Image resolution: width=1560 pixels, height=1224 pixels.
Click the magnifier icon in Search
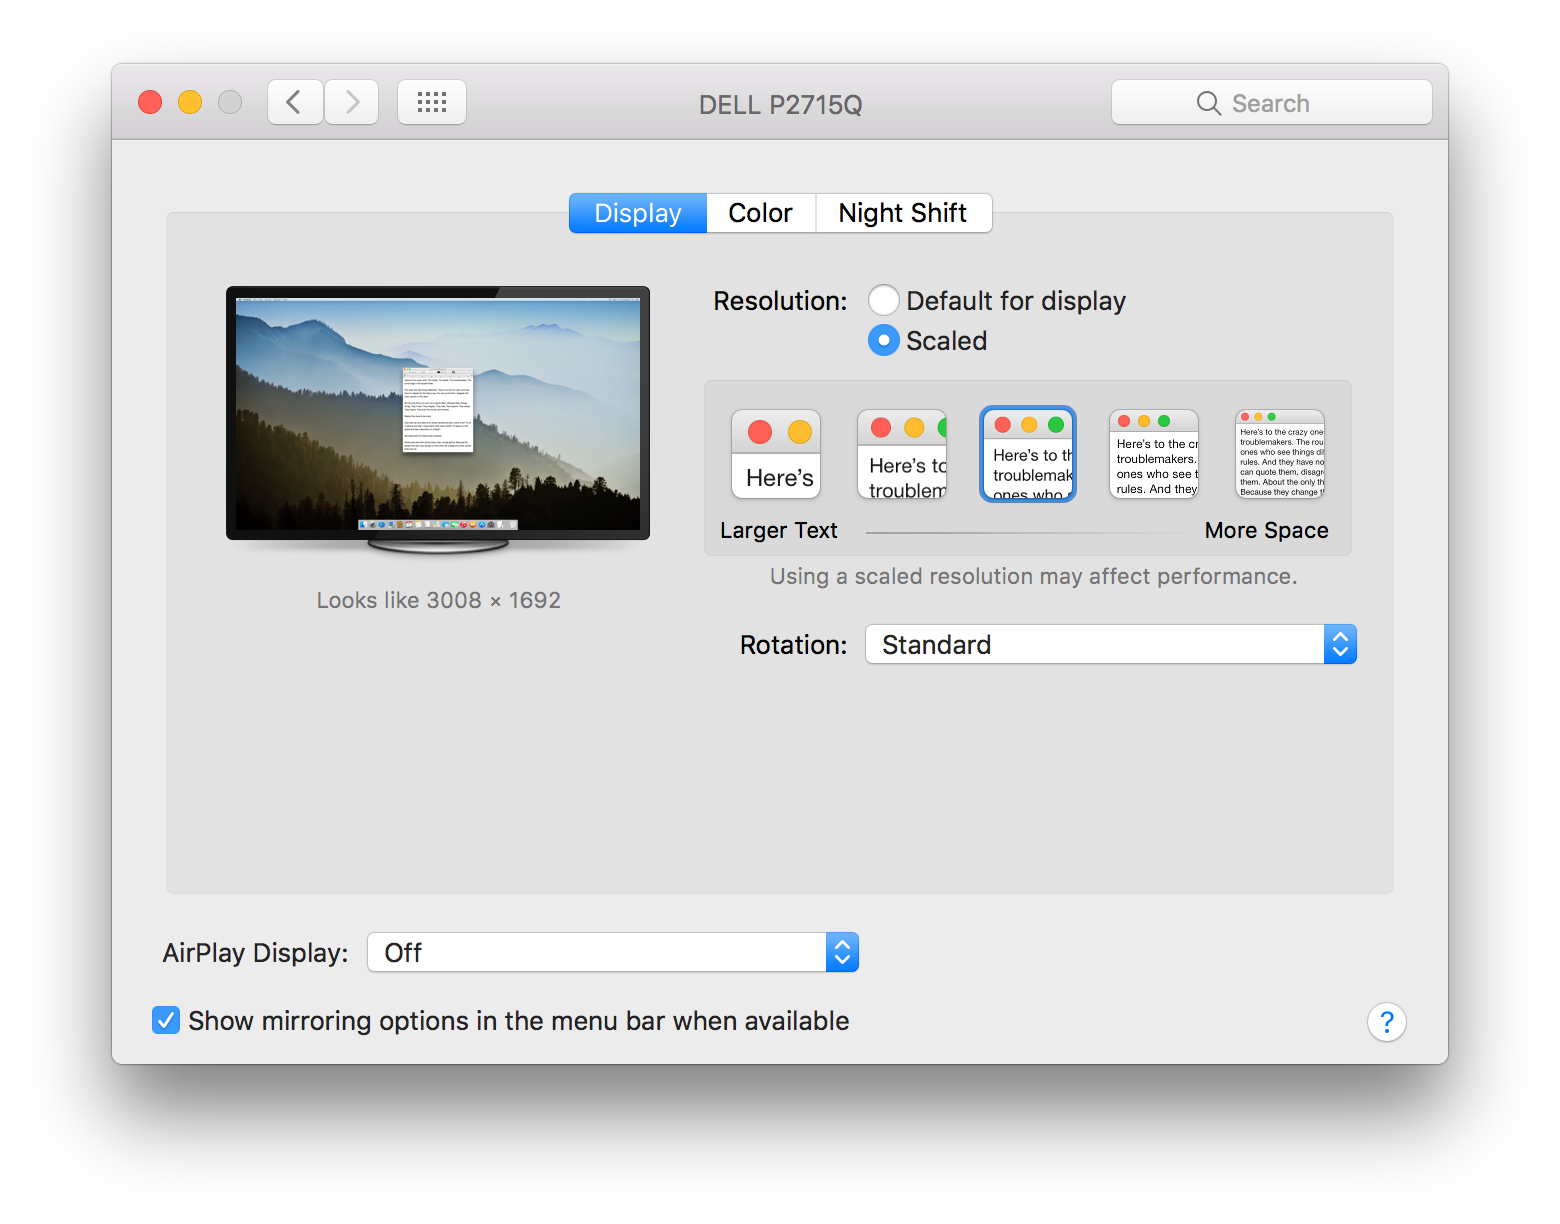pyautogui.click(x=1209, y=103)
